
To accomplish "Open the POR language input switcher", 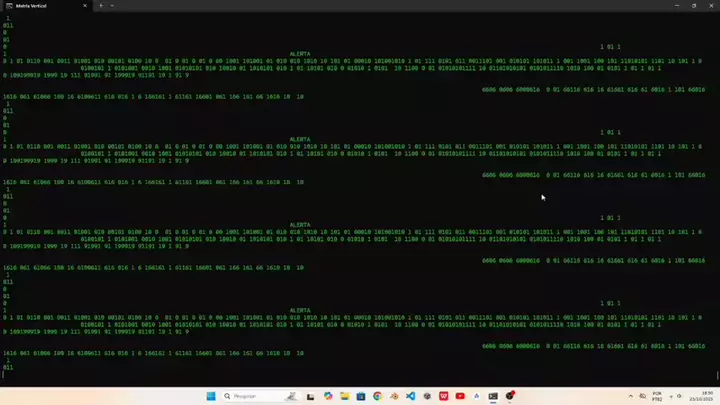I will pos(657,396).
